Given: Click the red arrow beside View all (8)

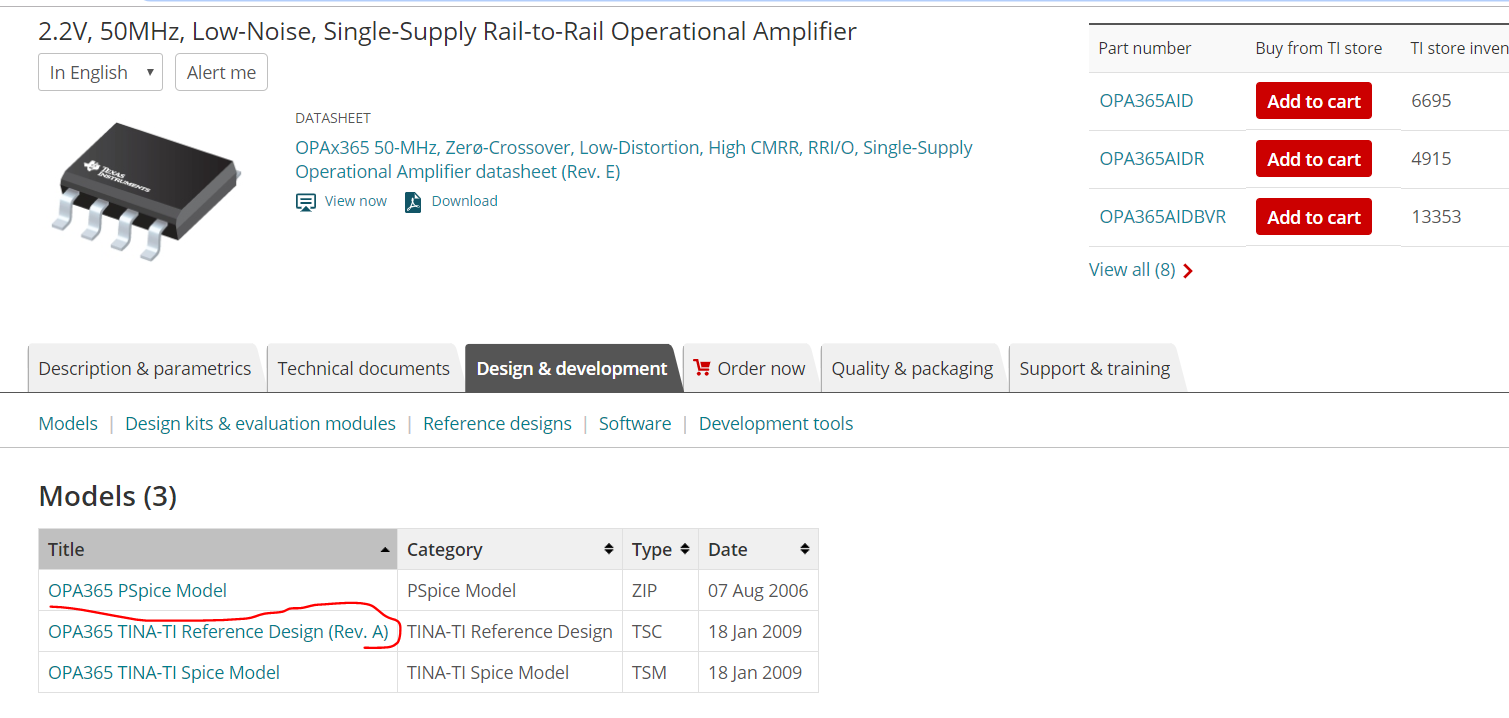Looking at the screenshot, I should pos(1188,270).
